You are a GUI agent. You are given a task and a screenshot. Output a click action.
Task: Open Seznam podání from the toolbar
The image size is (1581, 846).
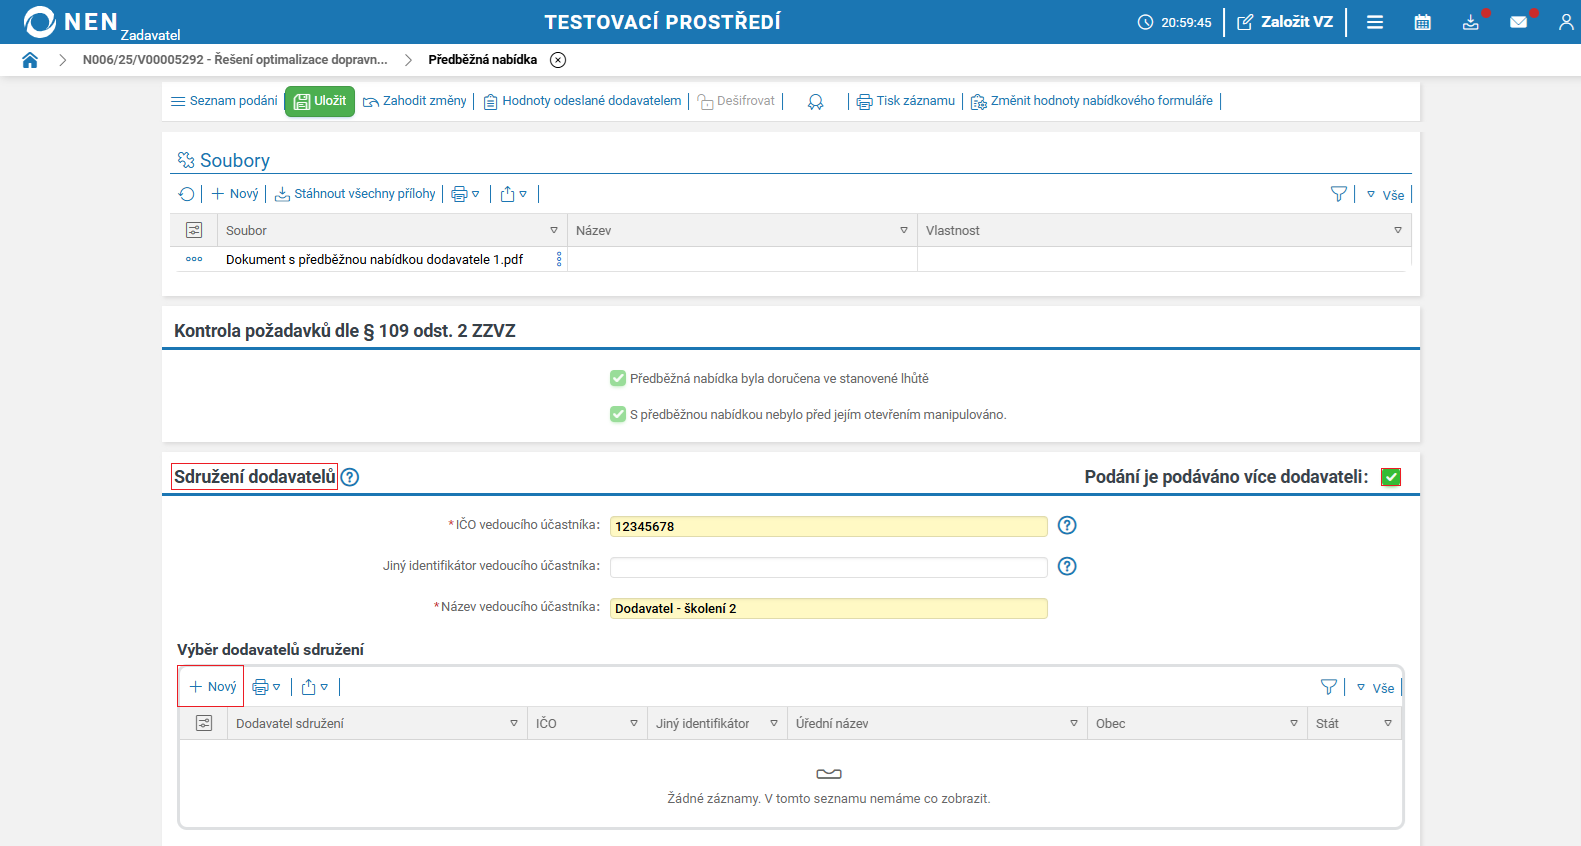[x=224, y=101]
